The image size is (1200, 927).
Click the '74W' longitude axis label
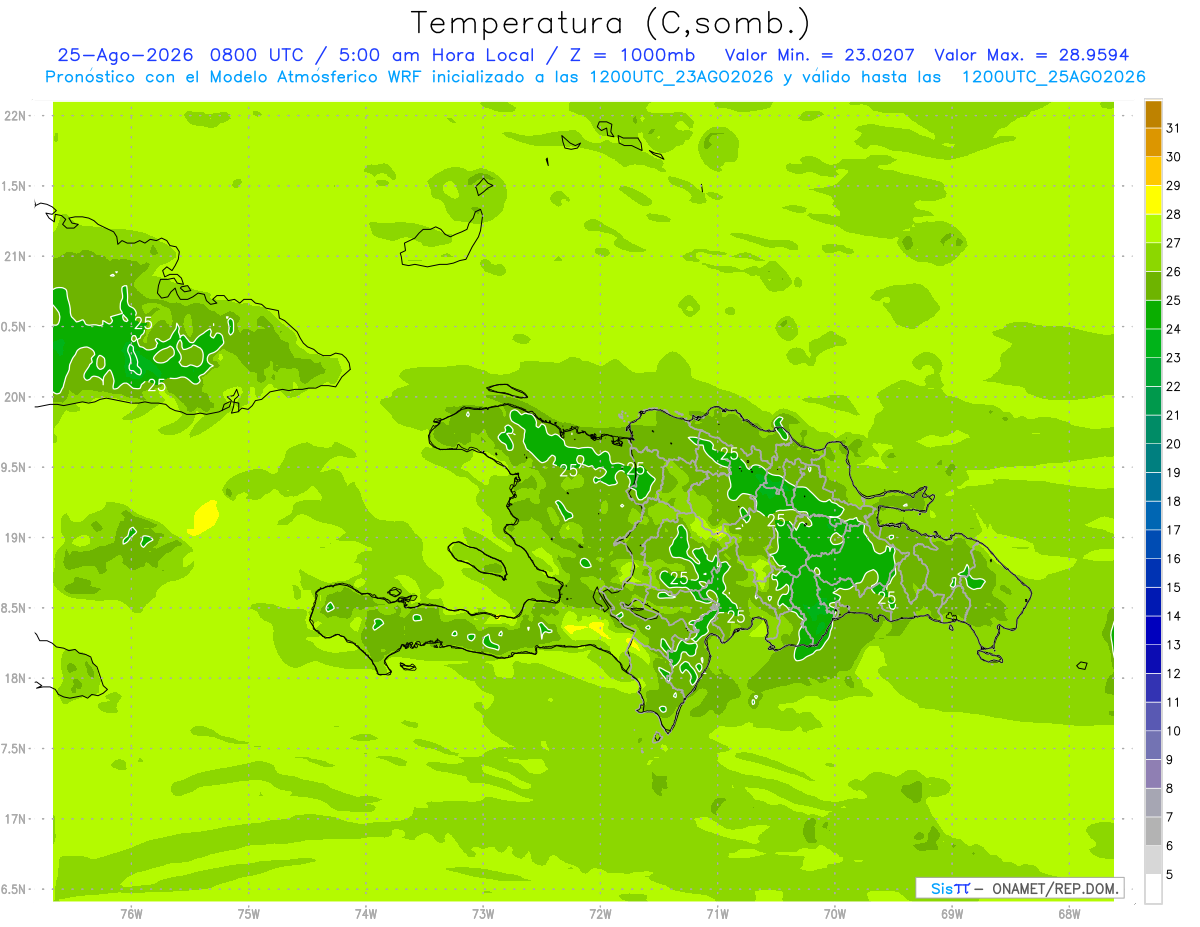[x=365, y=913]
